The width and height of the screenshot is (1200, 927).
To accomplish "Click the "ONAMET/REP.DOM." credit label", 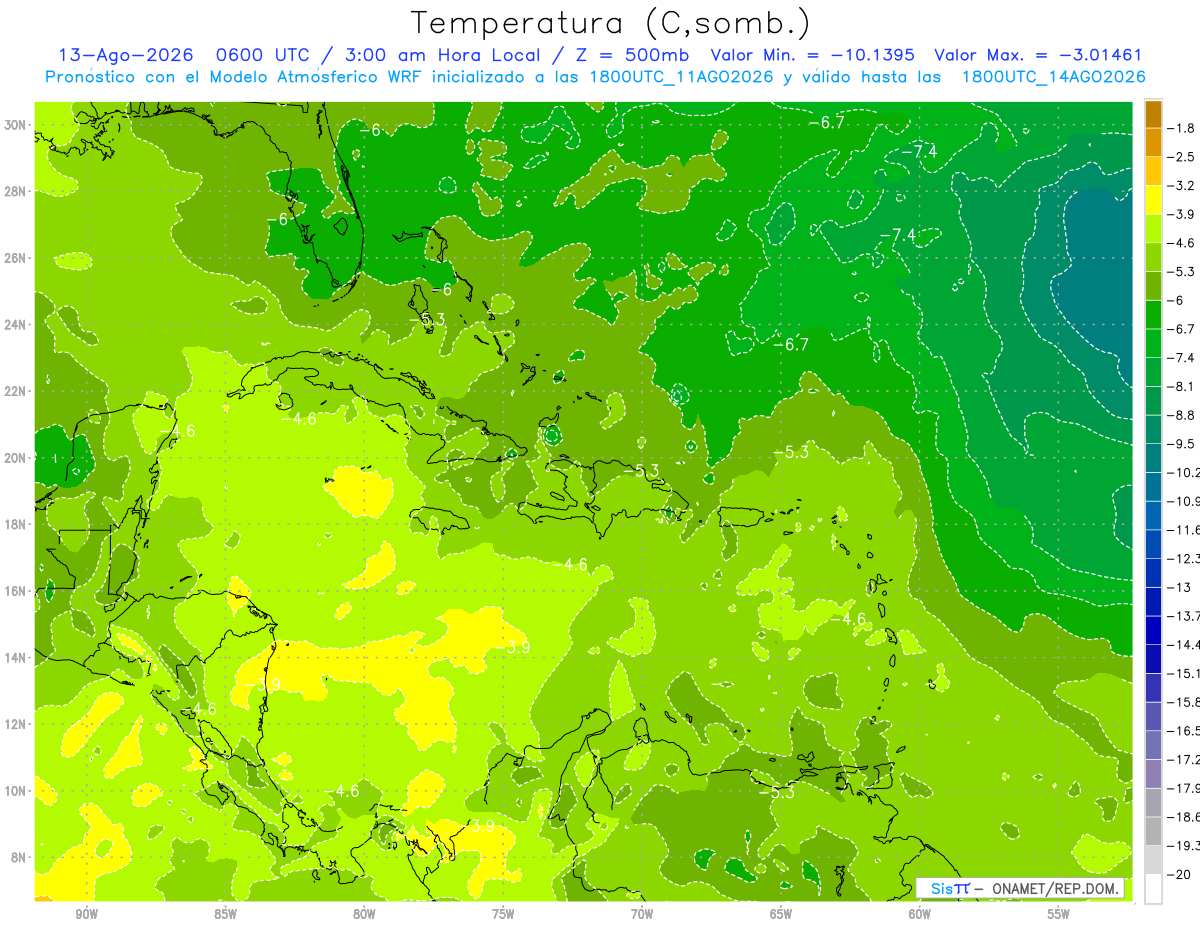I will (1056, 889).
